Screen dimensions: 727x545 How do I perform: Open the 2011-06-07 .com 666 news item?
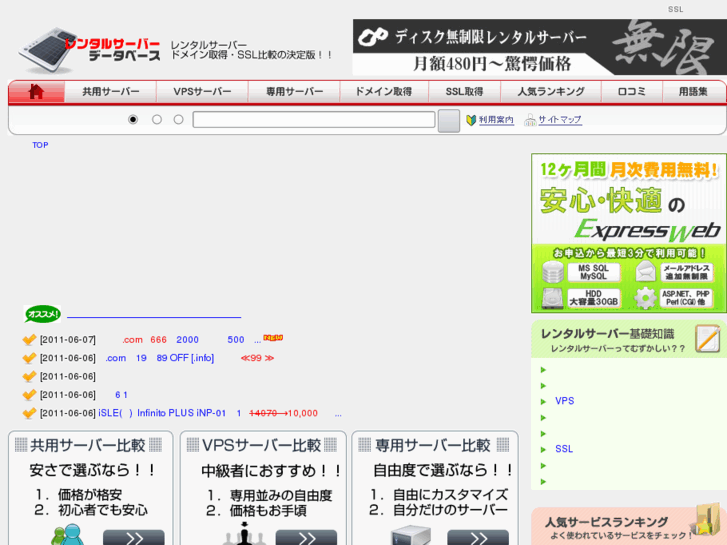pyautogui.click(x=192, y=340)
